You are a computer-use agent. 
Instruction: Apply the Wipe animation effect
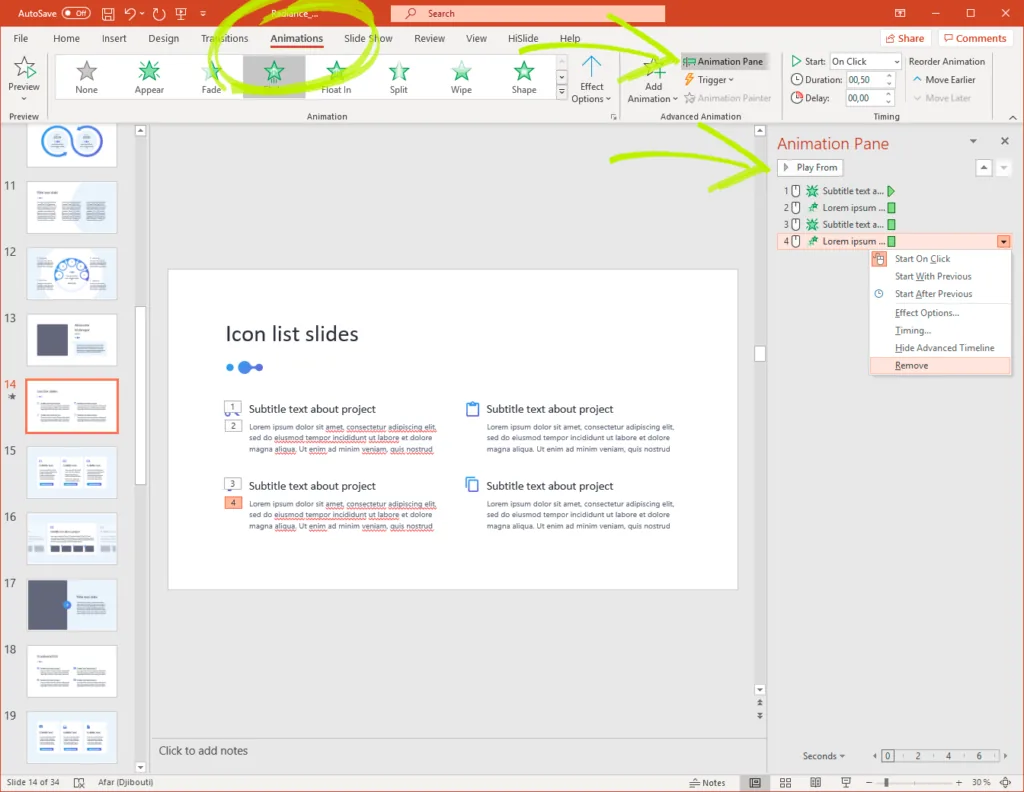[461, 76]
